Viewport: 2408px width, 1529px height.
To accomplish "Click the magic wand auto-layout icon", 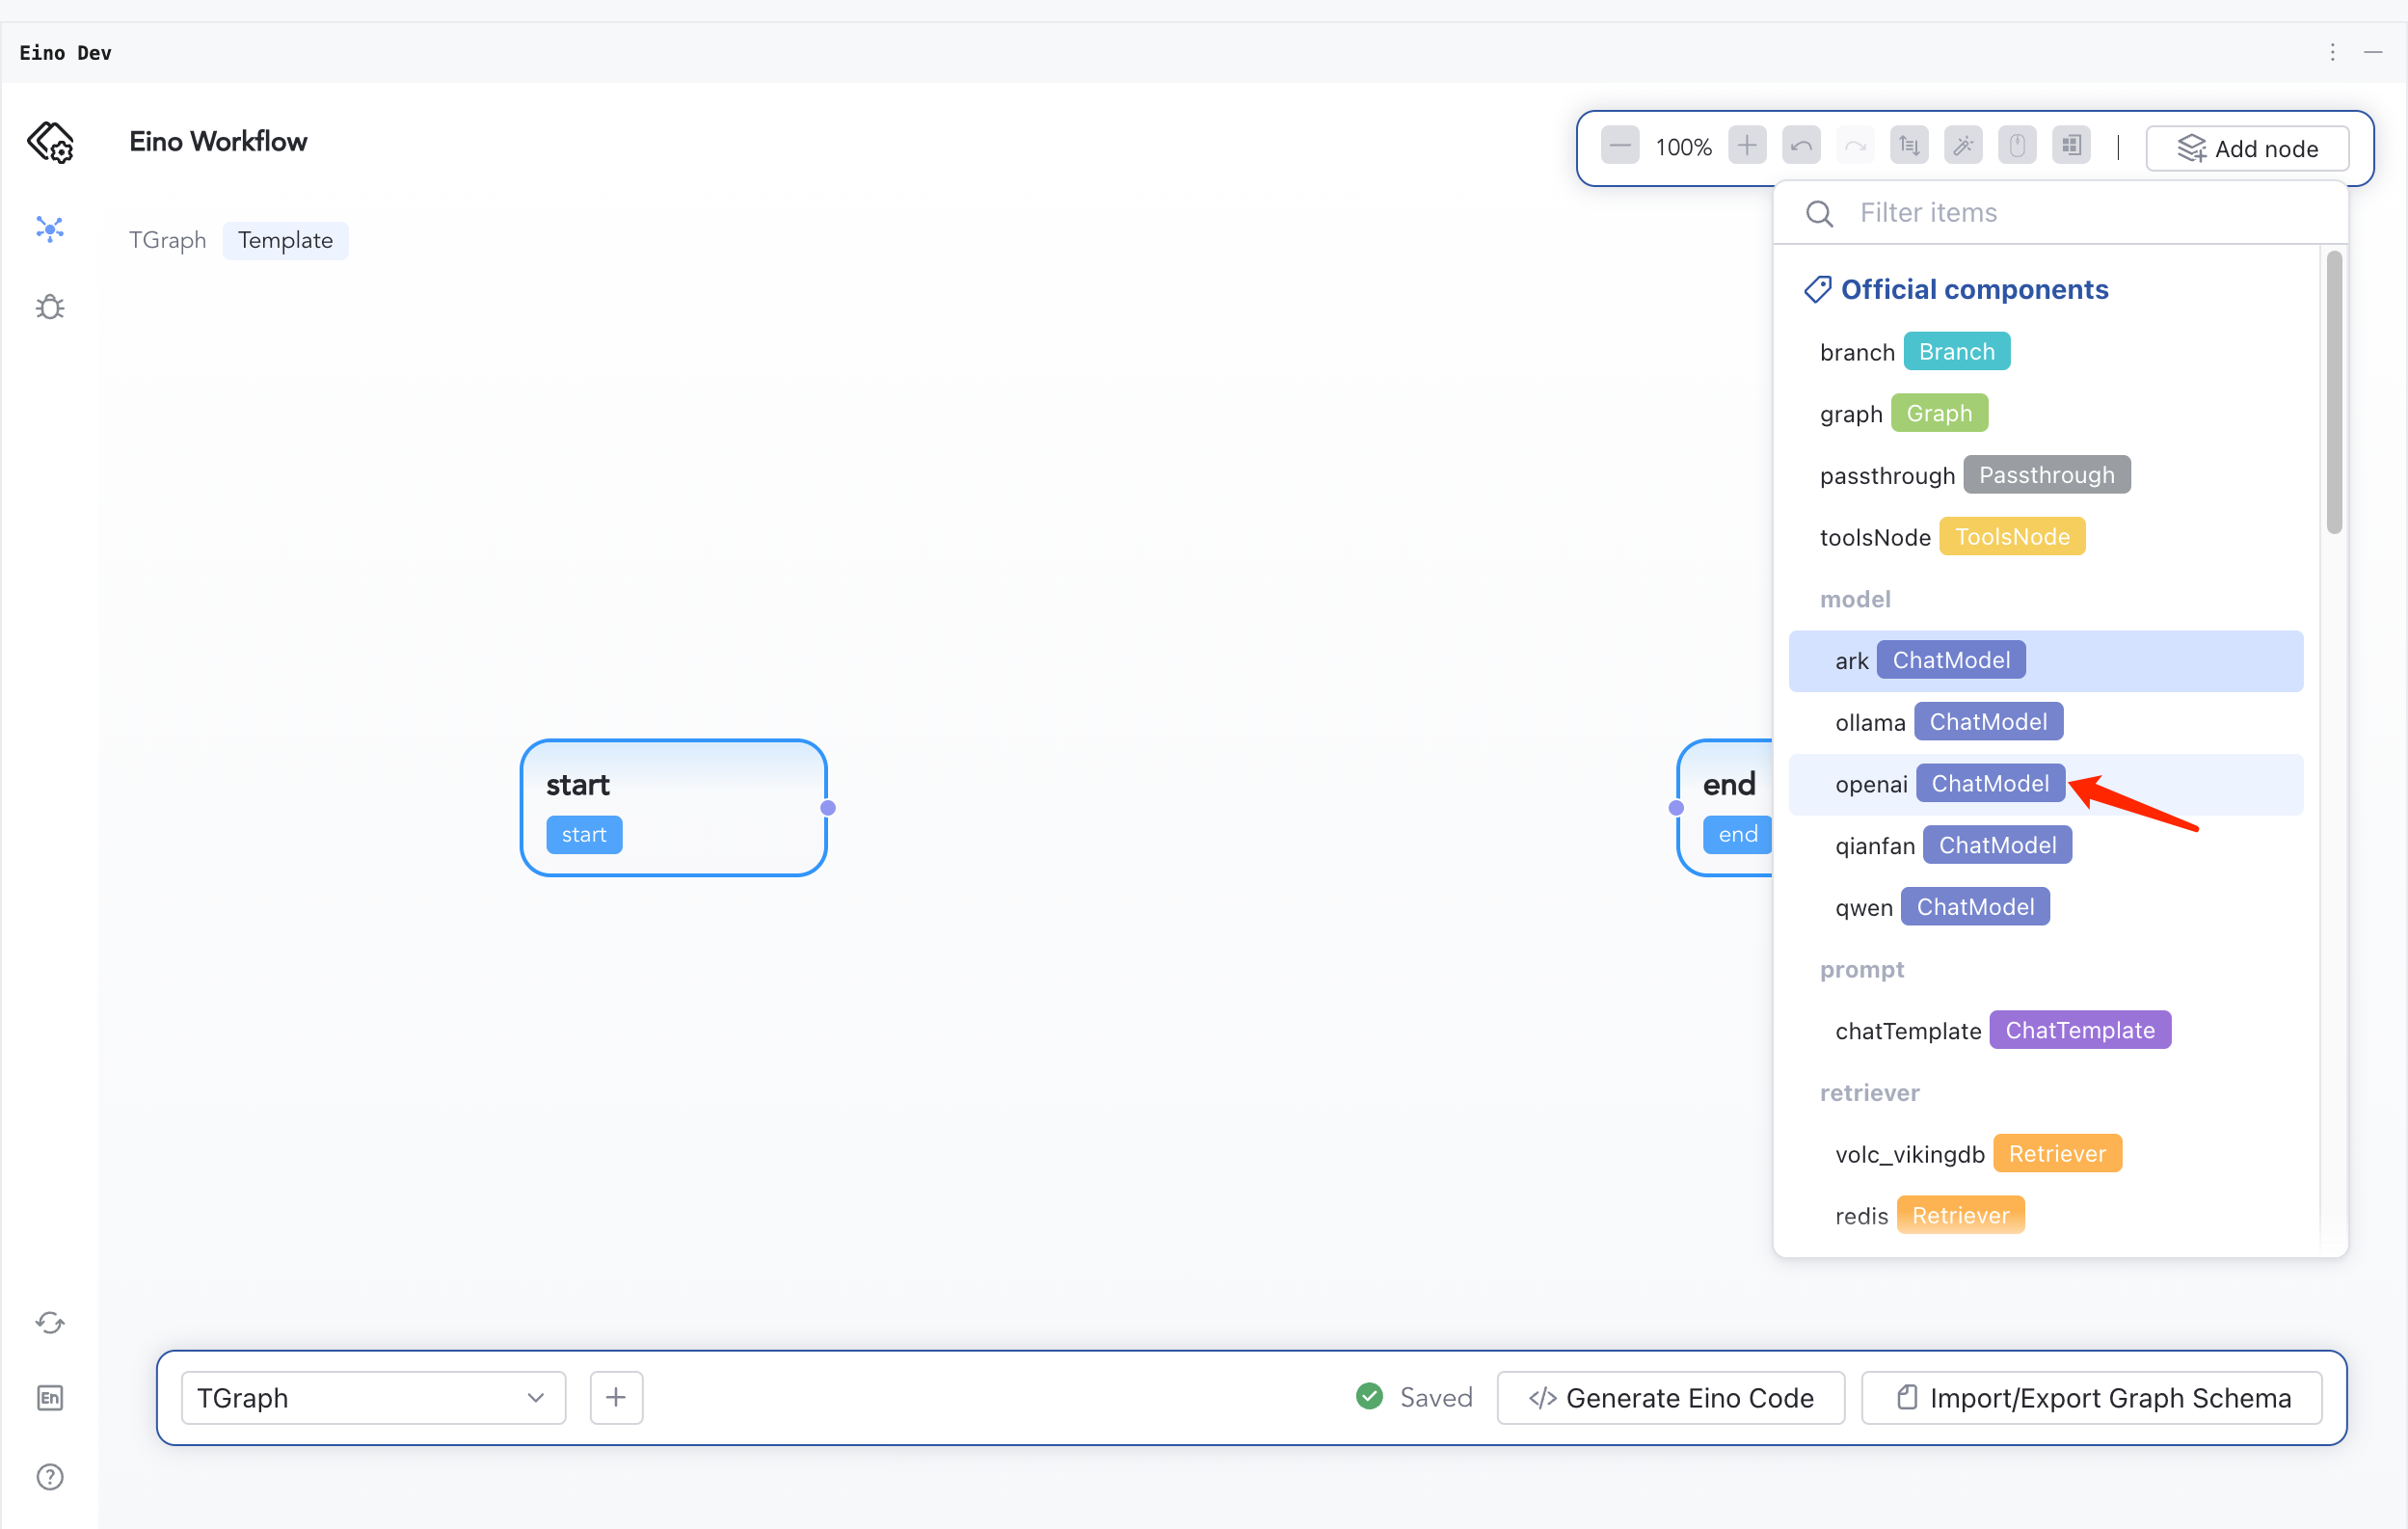I will coord(1963,147).
